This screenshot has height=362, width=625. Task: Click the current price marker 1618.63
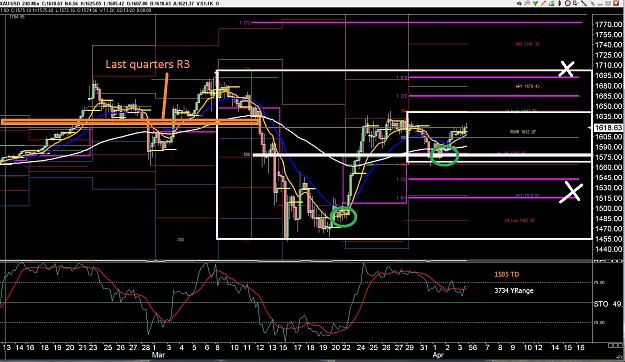click(608, 127)
